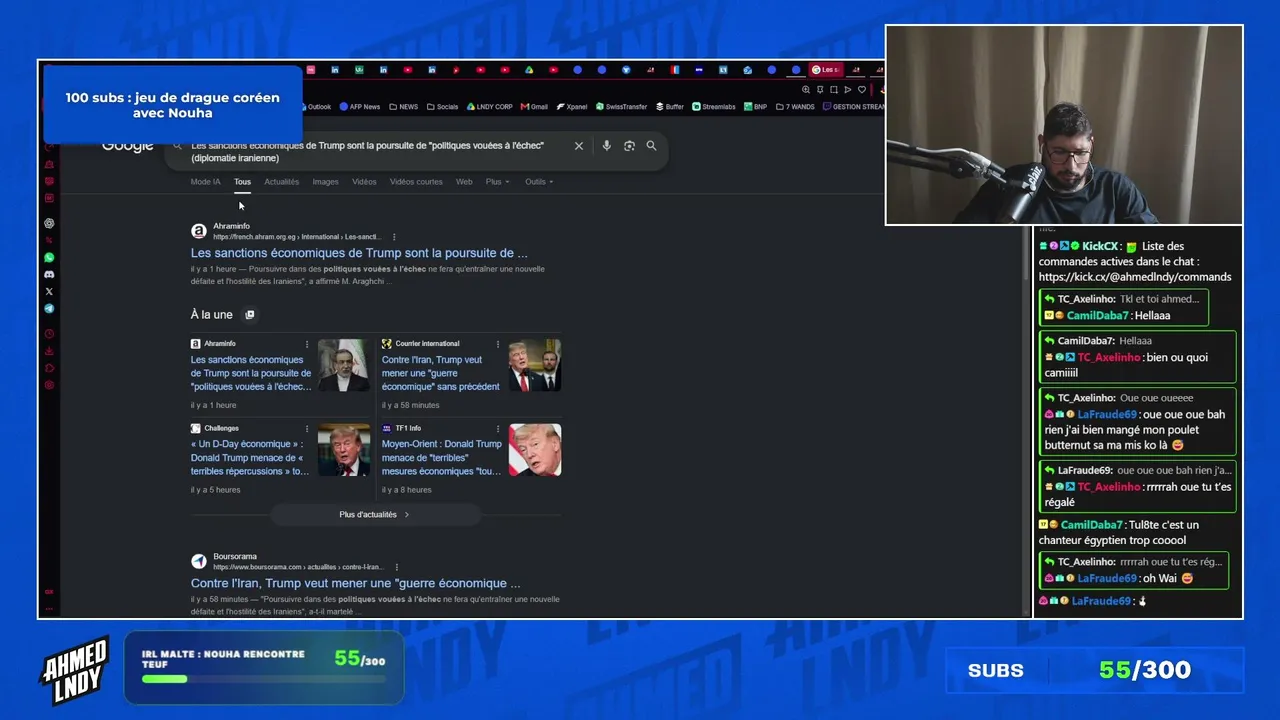Open options for the Challenges news card
1280x720 pixels.
307,429
